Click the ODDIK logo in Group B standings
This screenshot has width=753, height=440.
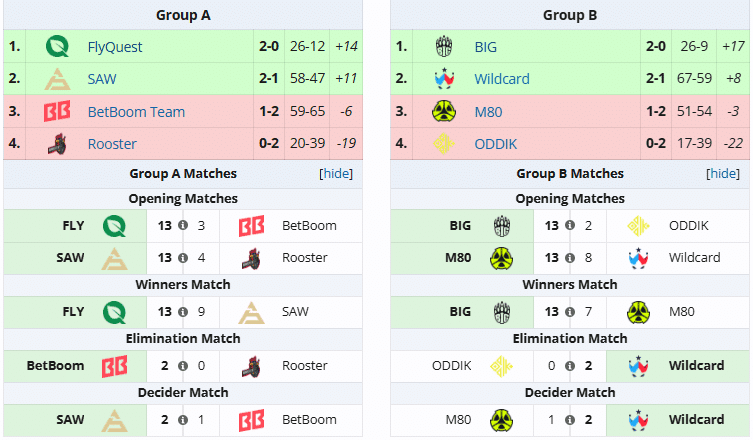tap(445, 144)
